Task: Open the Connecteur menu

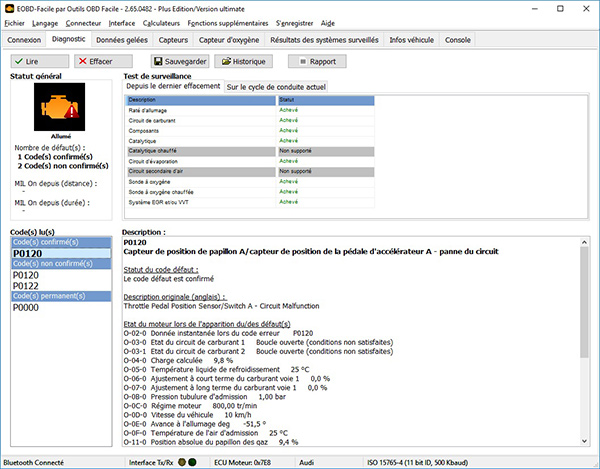Action: pos(83,23)
